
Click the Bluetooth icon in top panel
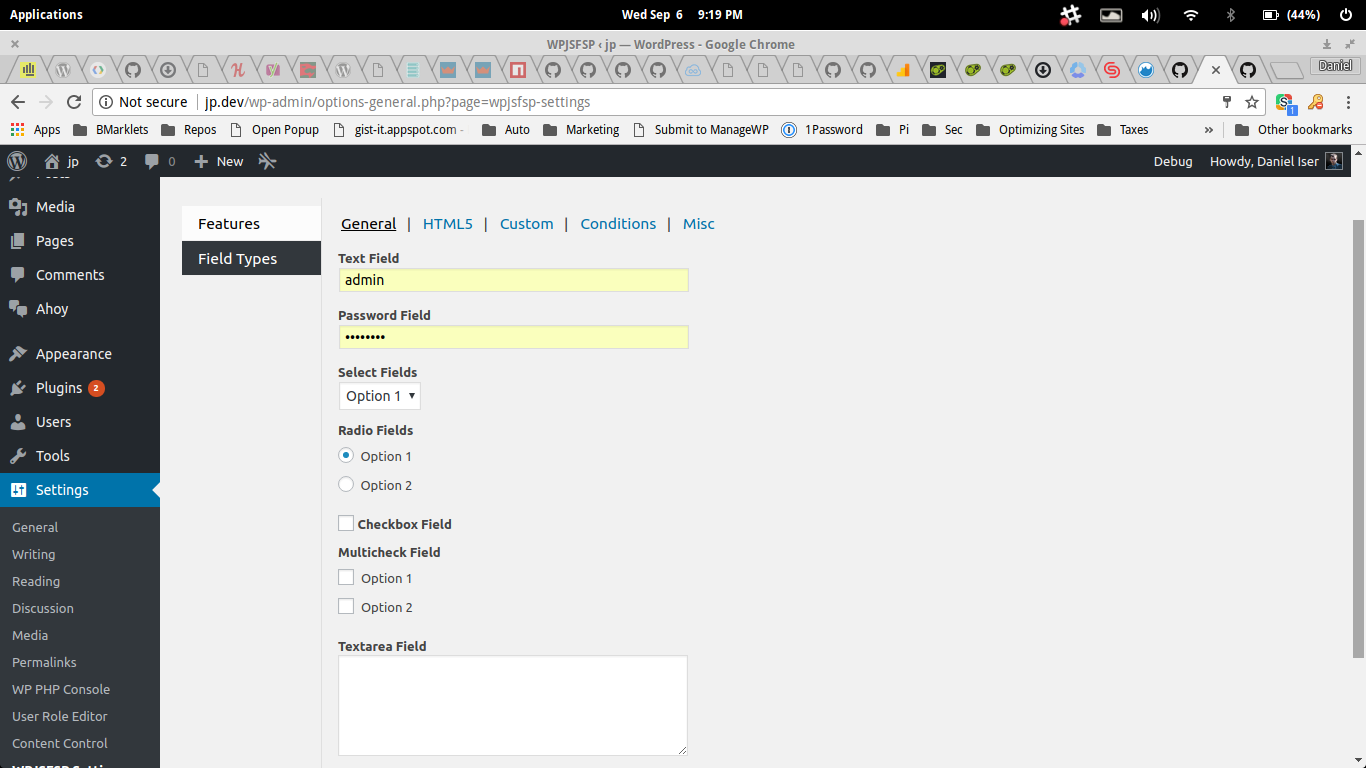point(1232,15)
